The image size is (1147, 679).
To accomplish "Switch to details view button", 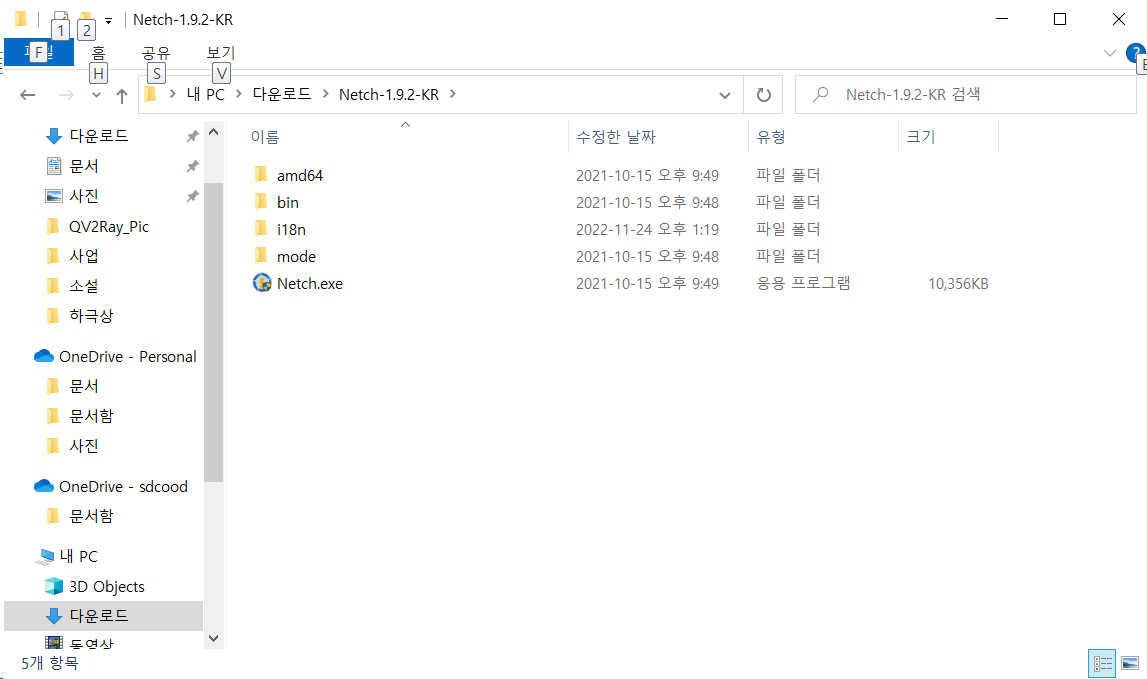I will pyautogui.click(x=1103, y=663).
